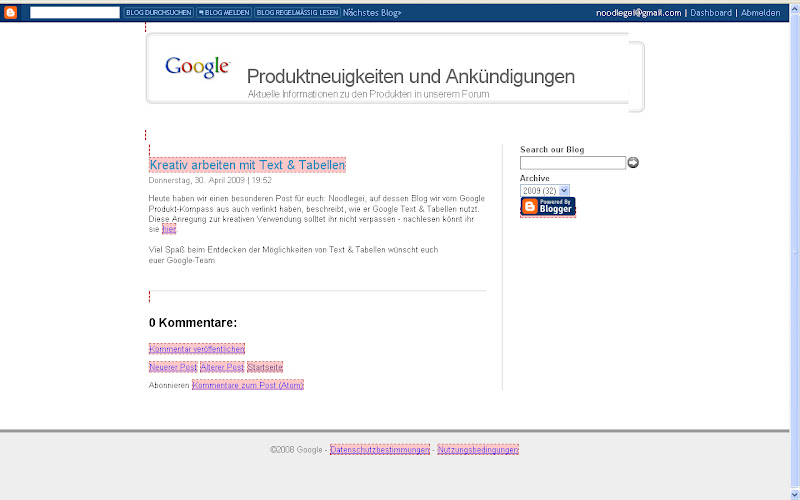
Task: Expand the Archive 2009 (32) dropdown
Action: click(544, 191)
